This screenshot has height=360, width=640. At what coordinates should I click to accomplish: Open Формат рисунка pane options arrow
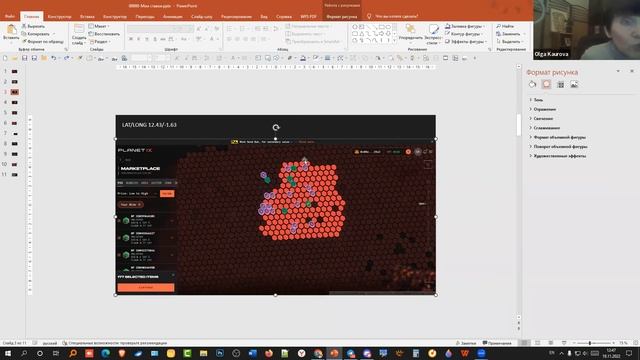point(618,71)
